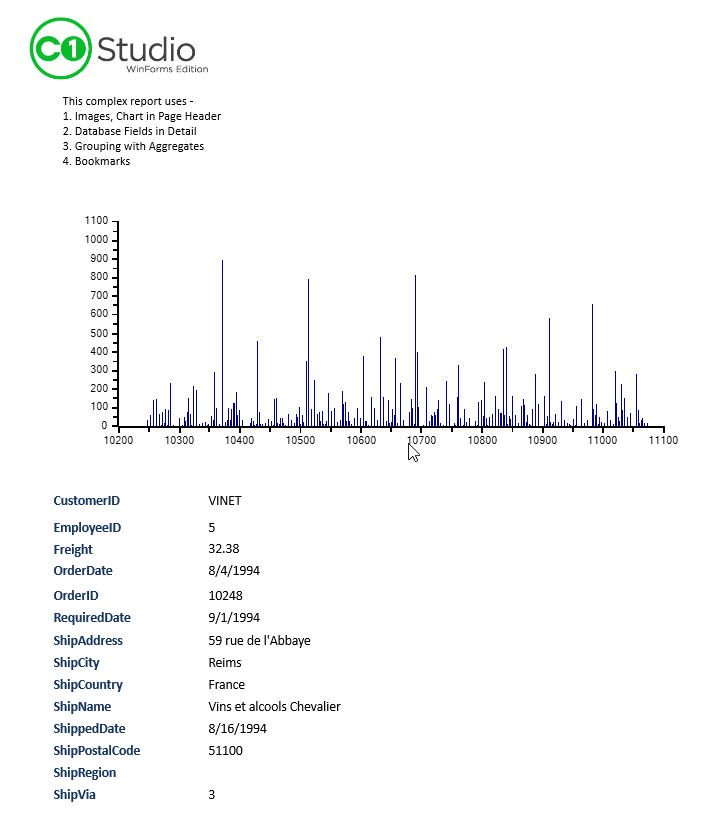Screen dimensions: 706x826
Task: Select the '4. Bookmarks' line
Action: click(96, 161)
